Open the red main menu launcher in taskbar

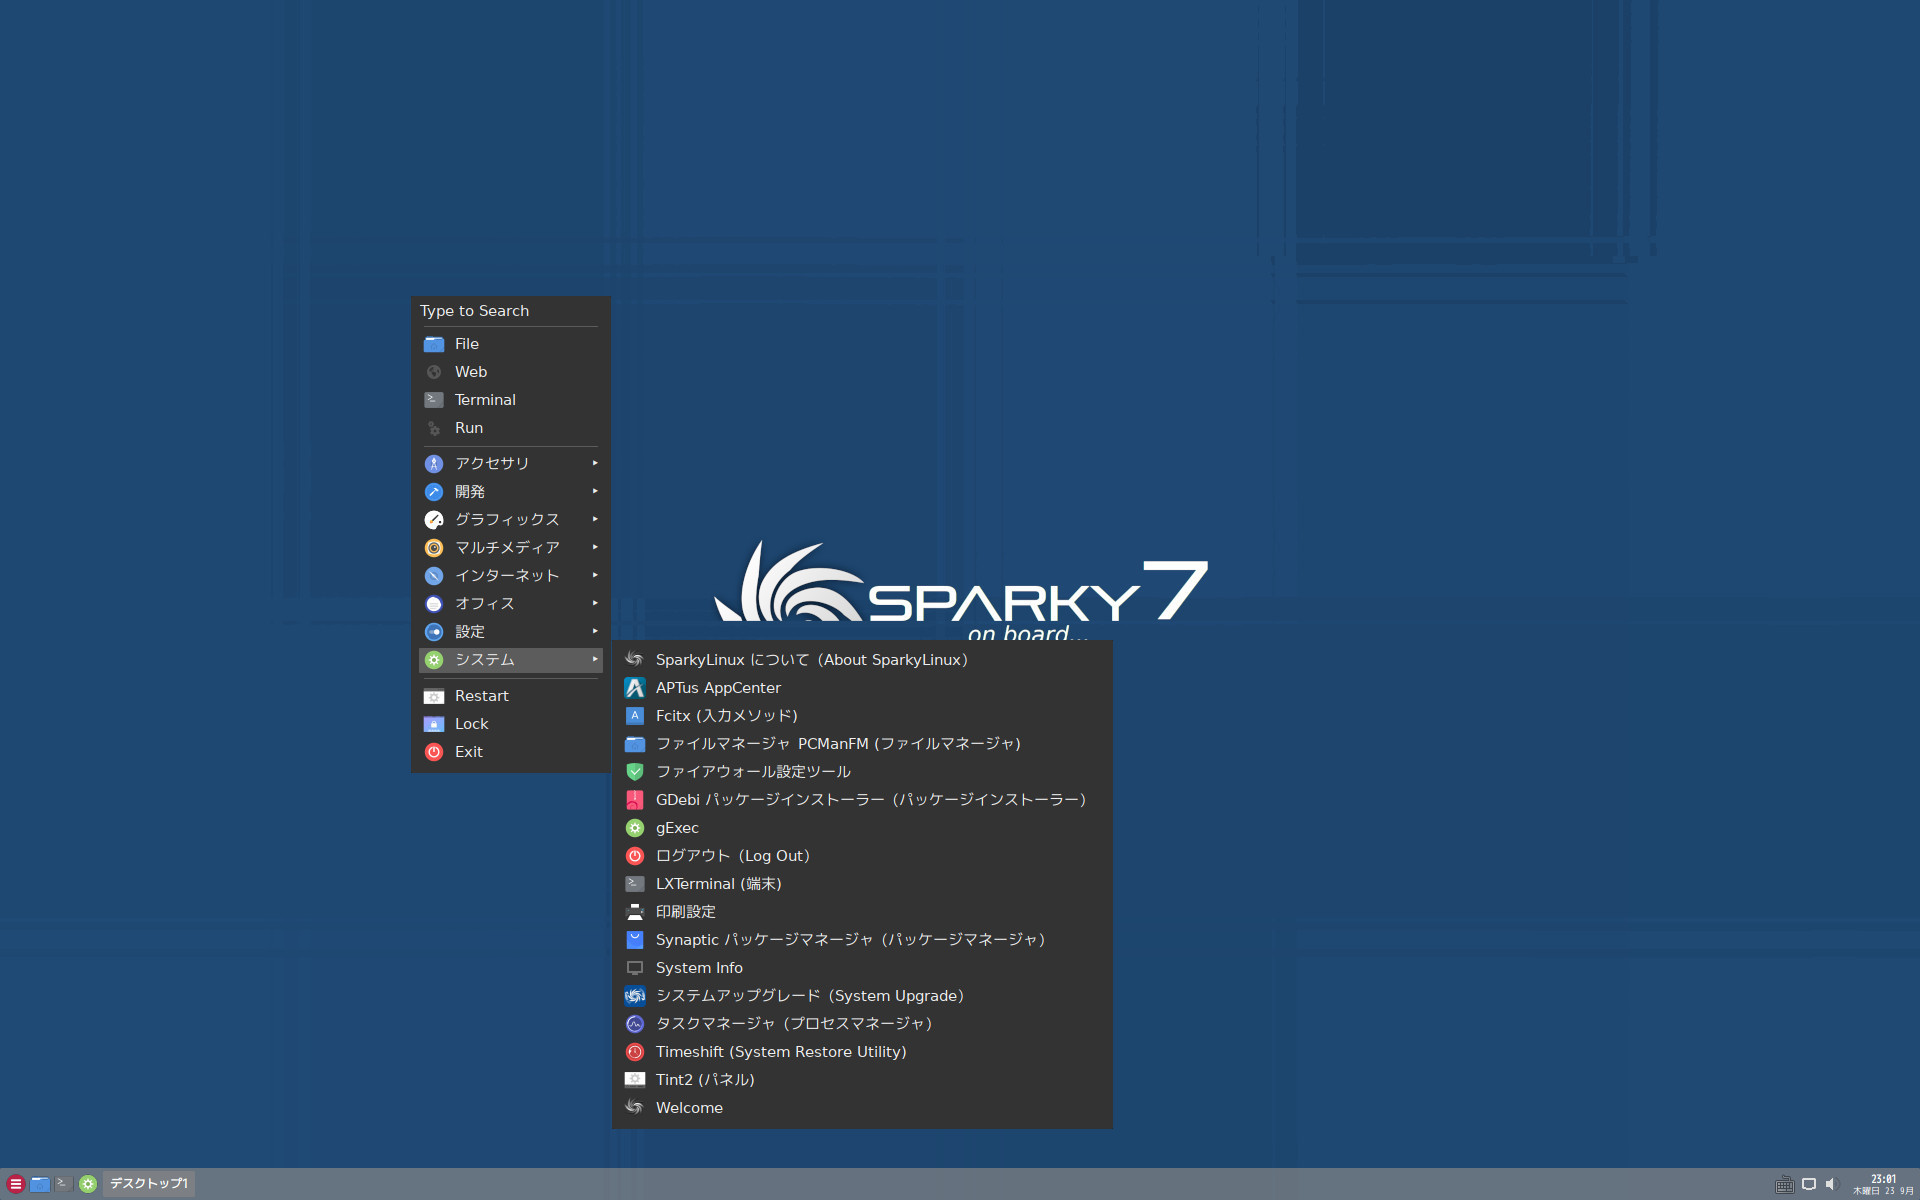15,1184
